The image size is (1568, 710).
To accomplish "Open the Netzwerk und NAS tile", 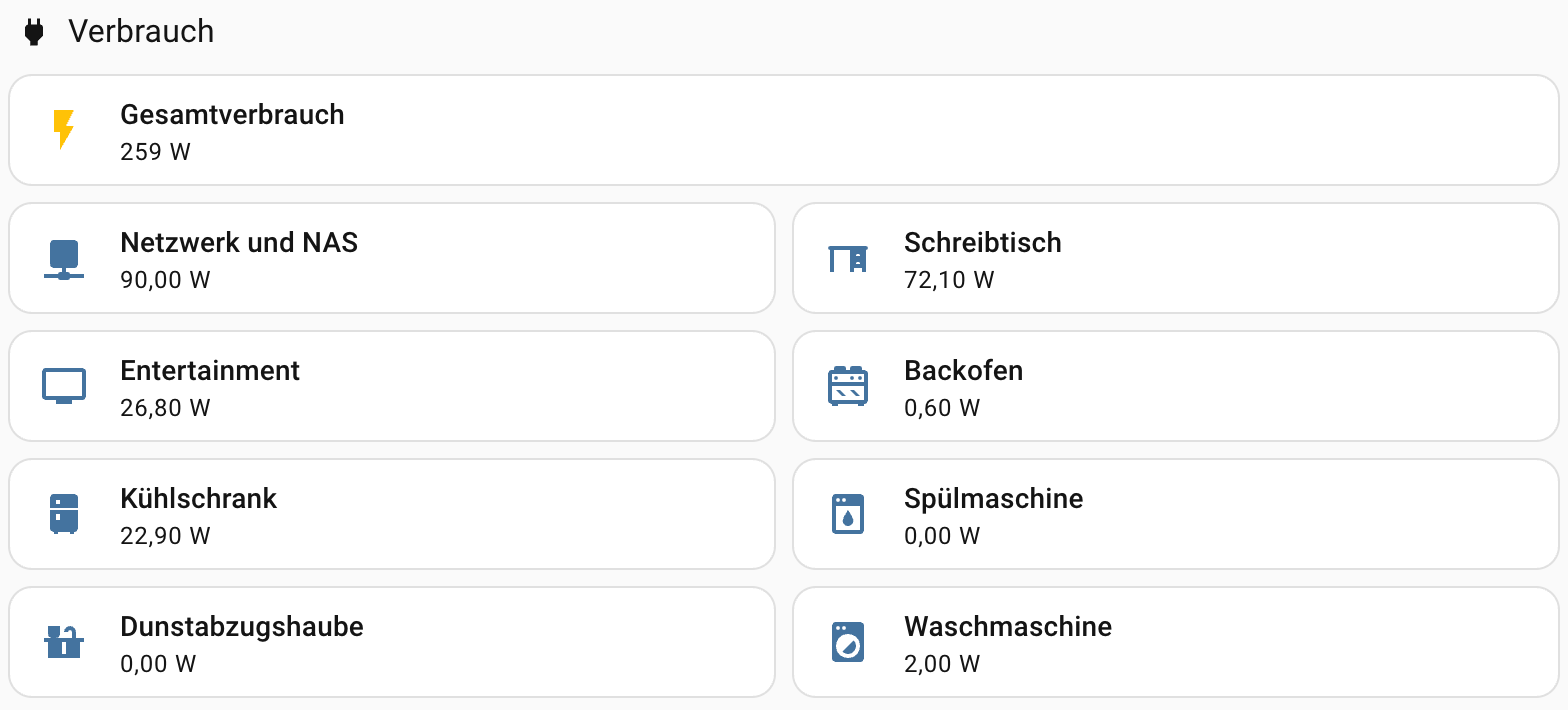I will [x=392, y=258].
